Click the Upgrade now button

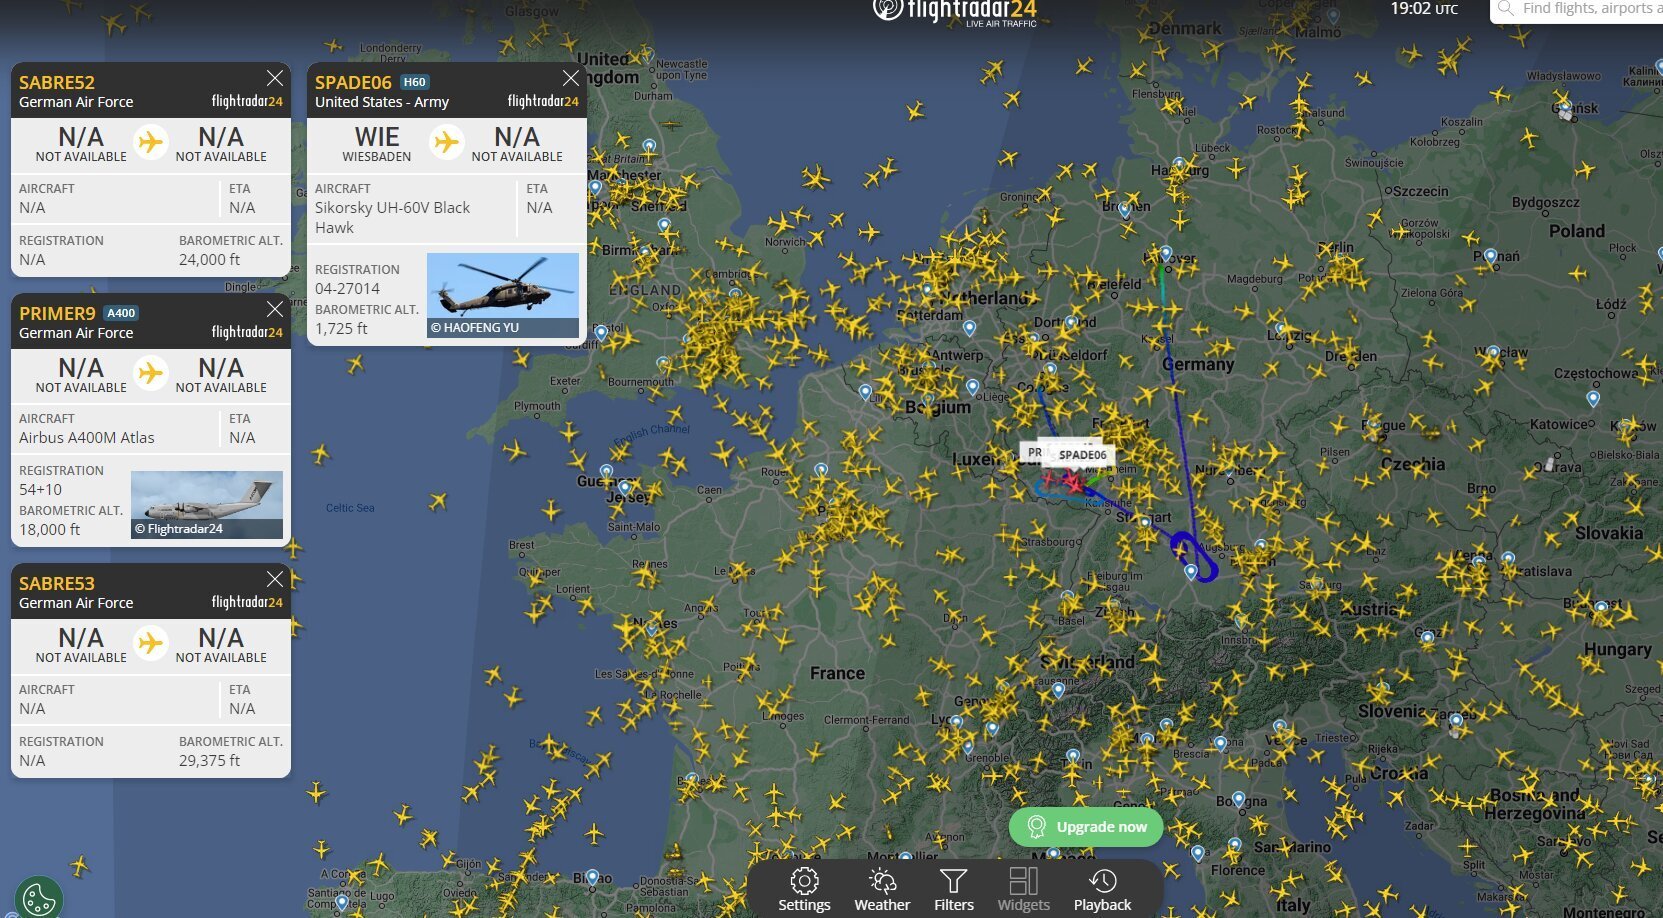[1086, 826]
